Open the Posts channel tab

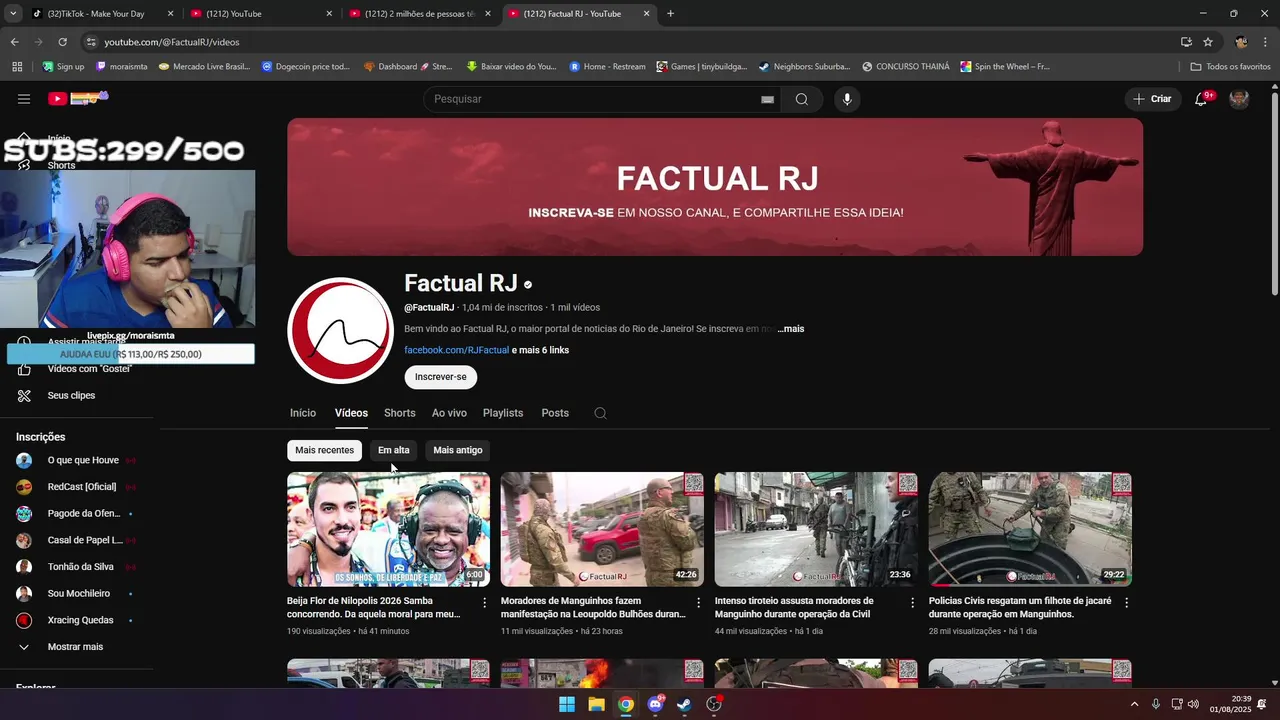(x=555, y=413)
